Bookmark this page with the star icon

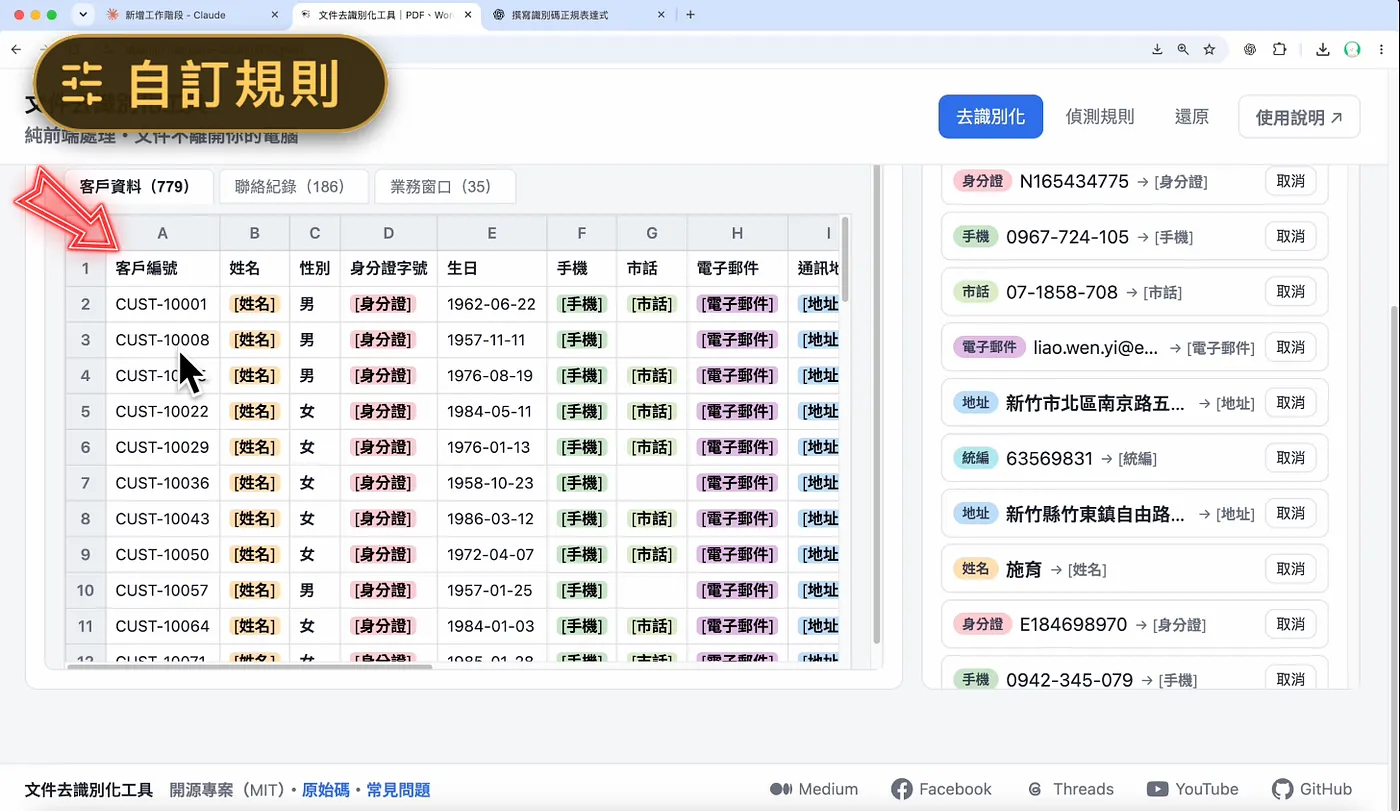click(1209, 49)
